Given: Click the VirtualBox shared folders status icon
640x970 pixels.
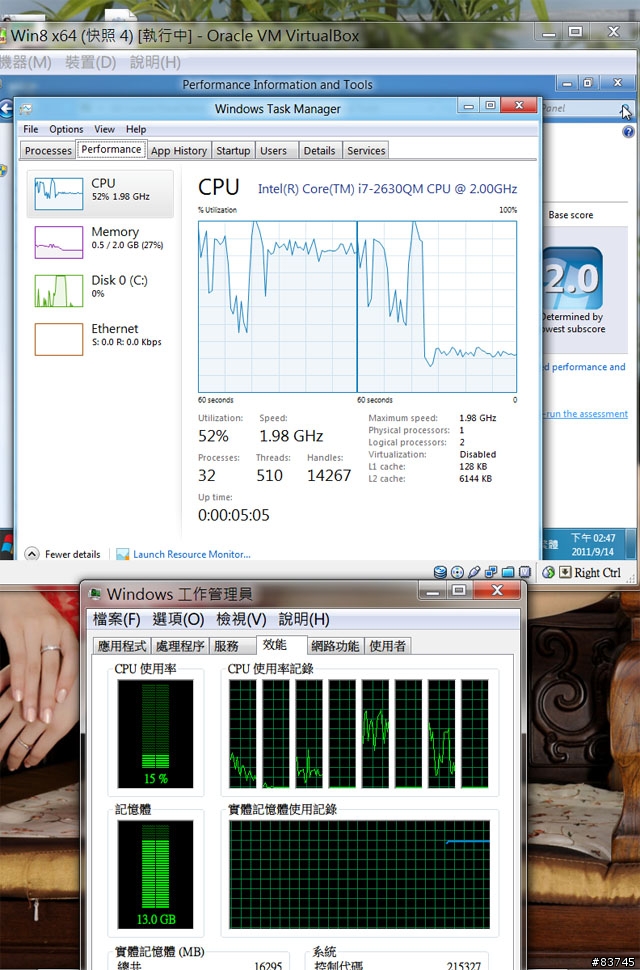Looking at the screenshot, I should pos(508,572).
